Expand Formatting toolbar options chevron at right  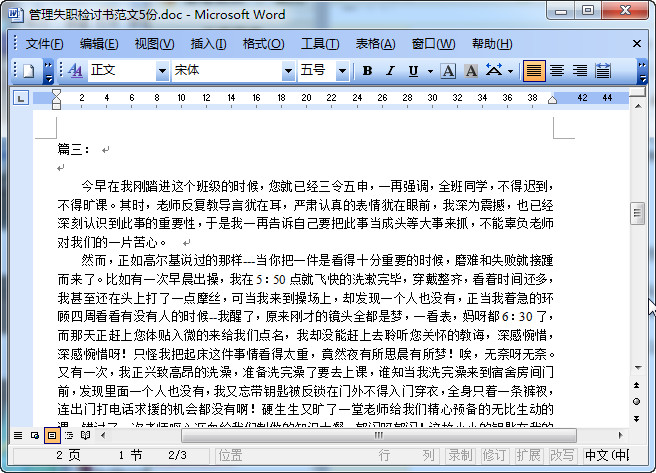(x=642, y=71)
